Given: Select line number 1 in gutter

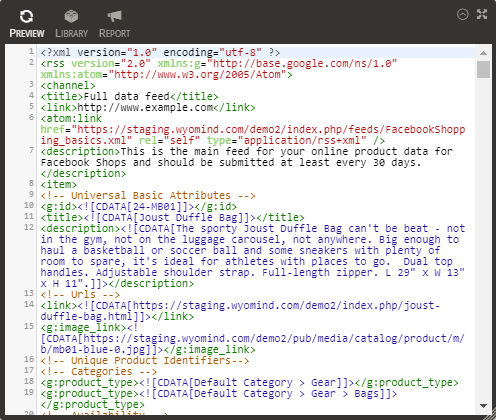Looking at the screenshot, I should 31,51.
